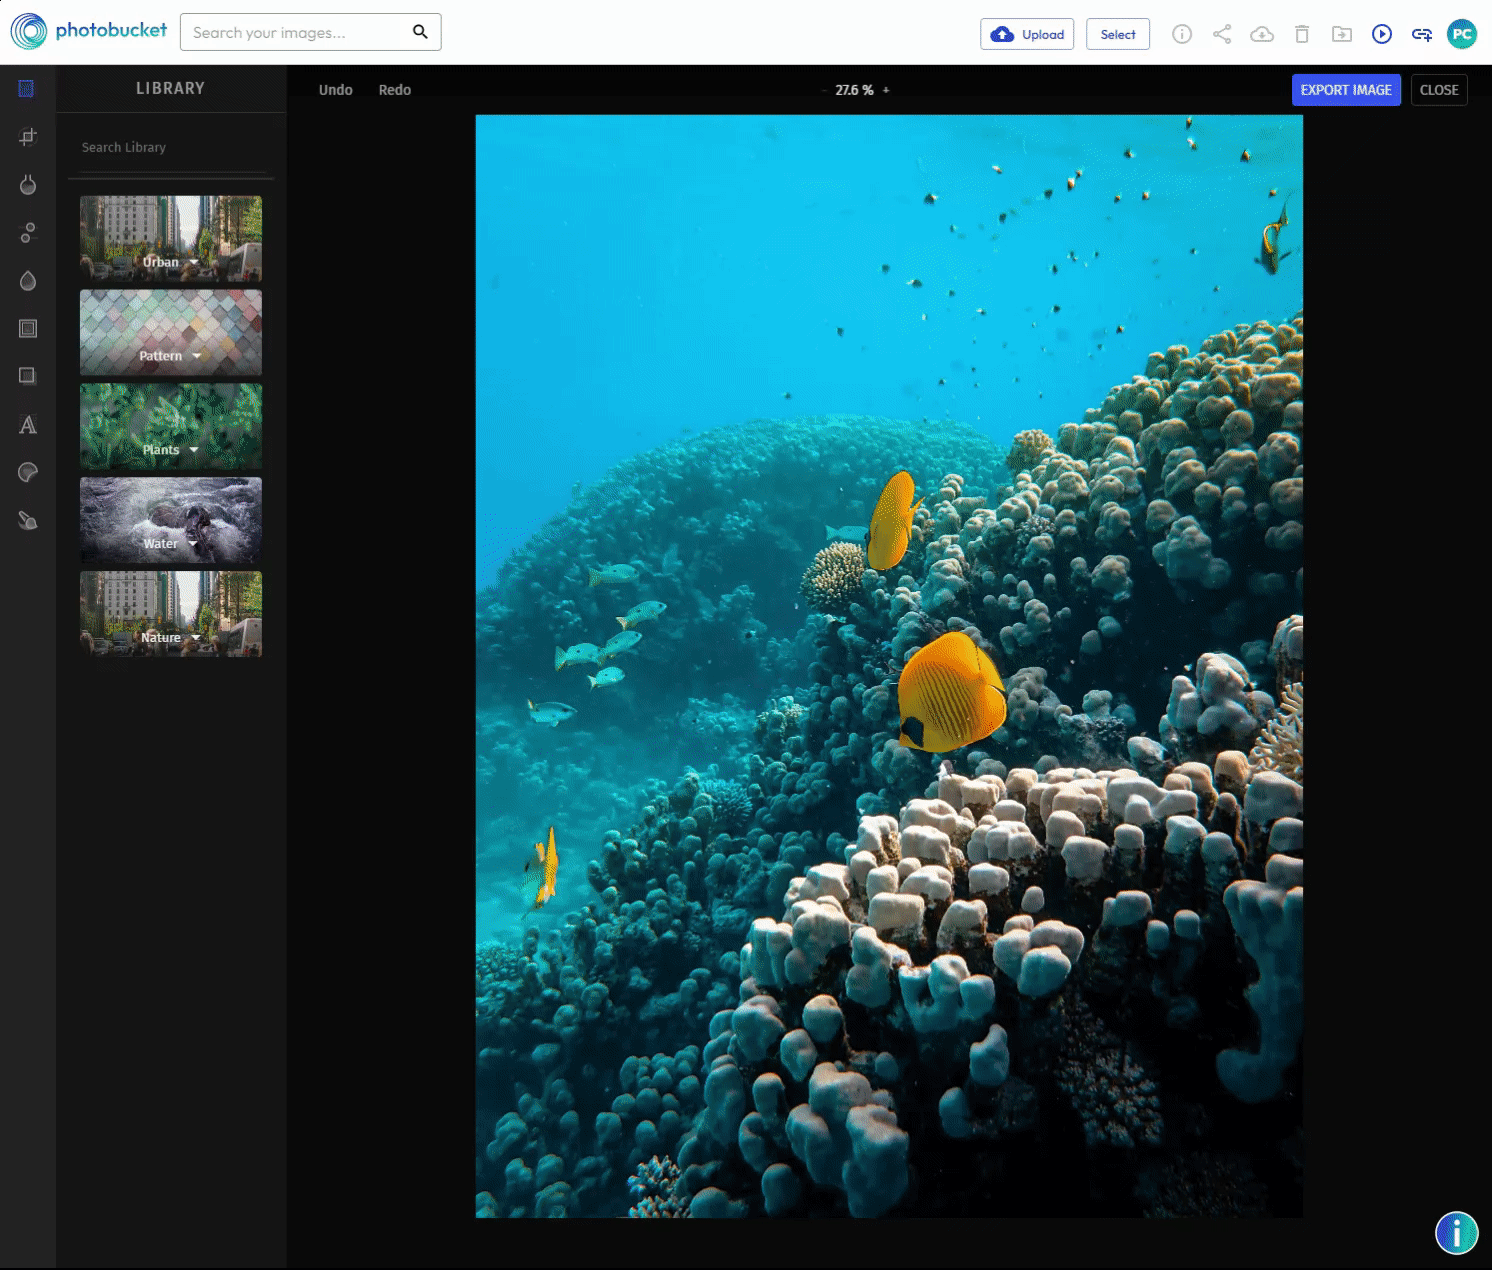Open the Frames tool
Viewport: 1492px width, 1270px height.
pyautogui.click(x=28, y=328)
